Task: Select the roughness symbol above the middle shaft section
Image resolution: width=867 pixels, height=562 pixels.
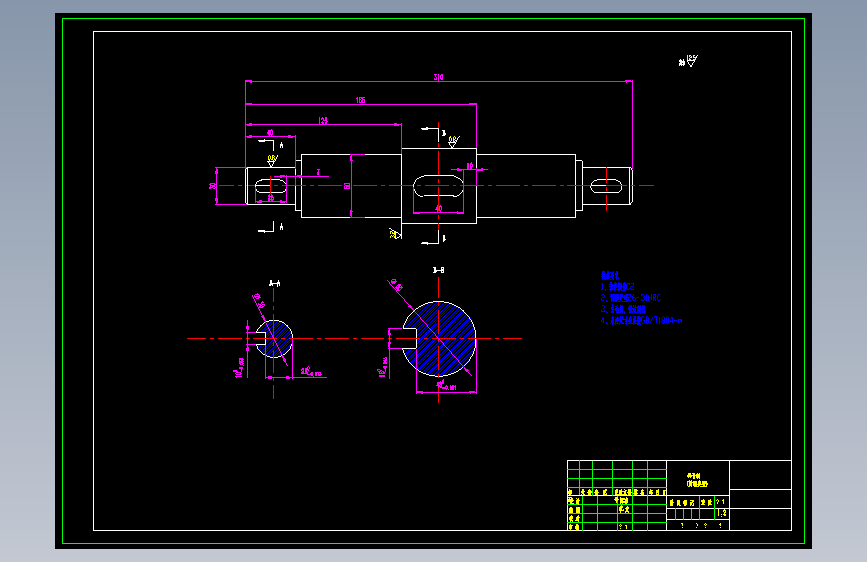Action: coord(453,142)
